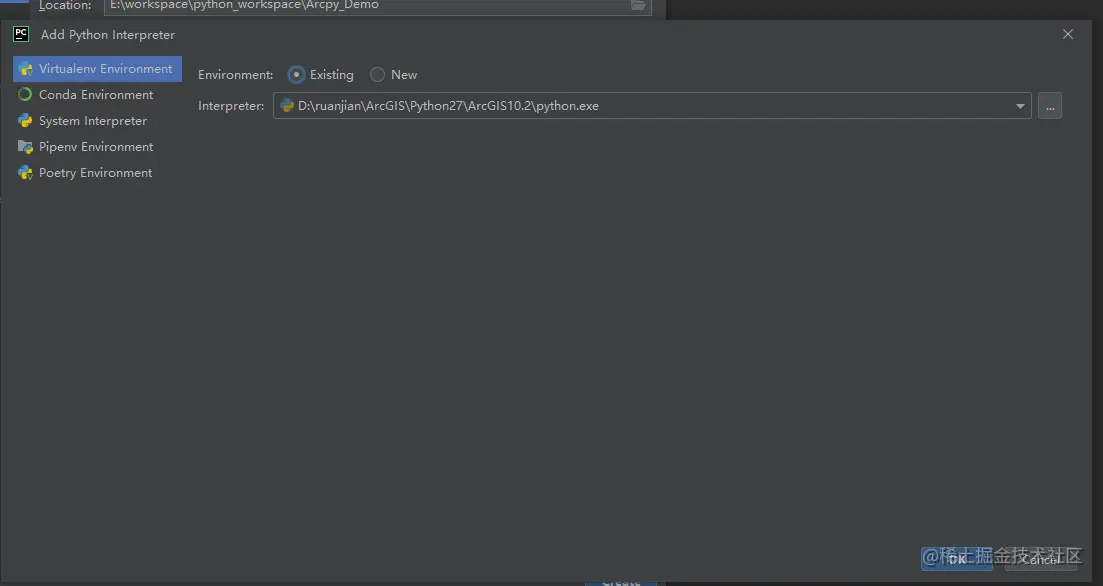Select Virtualenv Environment in sidebar
The height and width of the screenshot is (586, 1103).
tap(97, 69)
